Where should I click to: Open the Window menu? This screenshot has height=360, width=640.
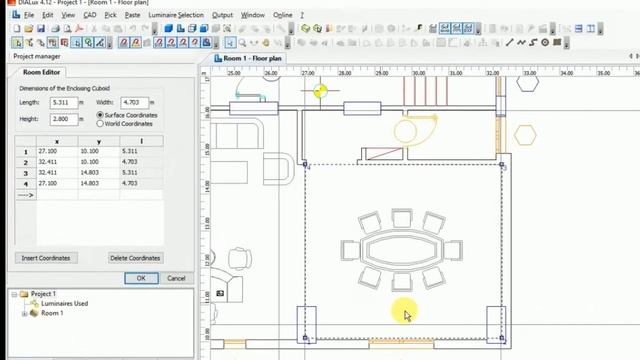(x=253, y=15)
